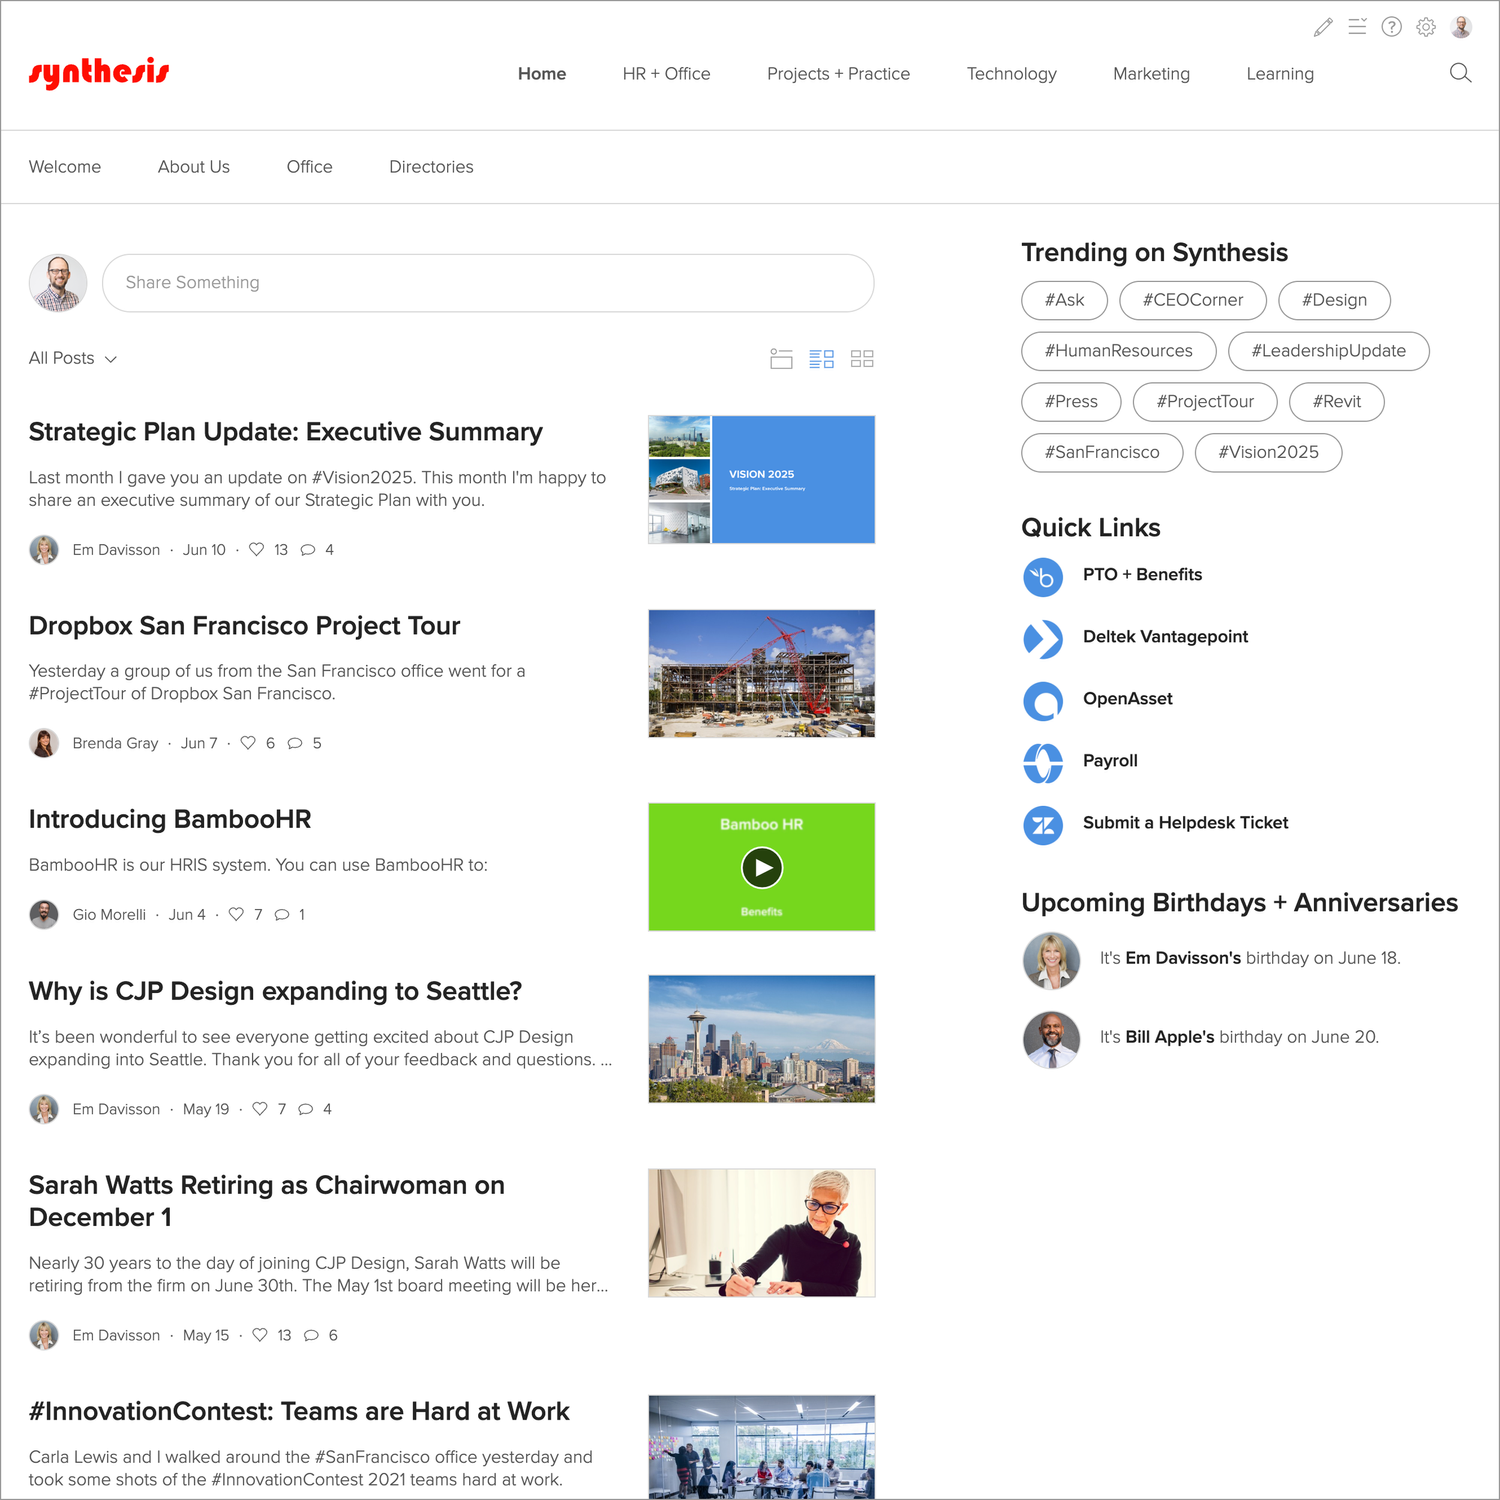
Task: Open the Technology menu
Action: pyautogui.click(x=1011, y=74)
